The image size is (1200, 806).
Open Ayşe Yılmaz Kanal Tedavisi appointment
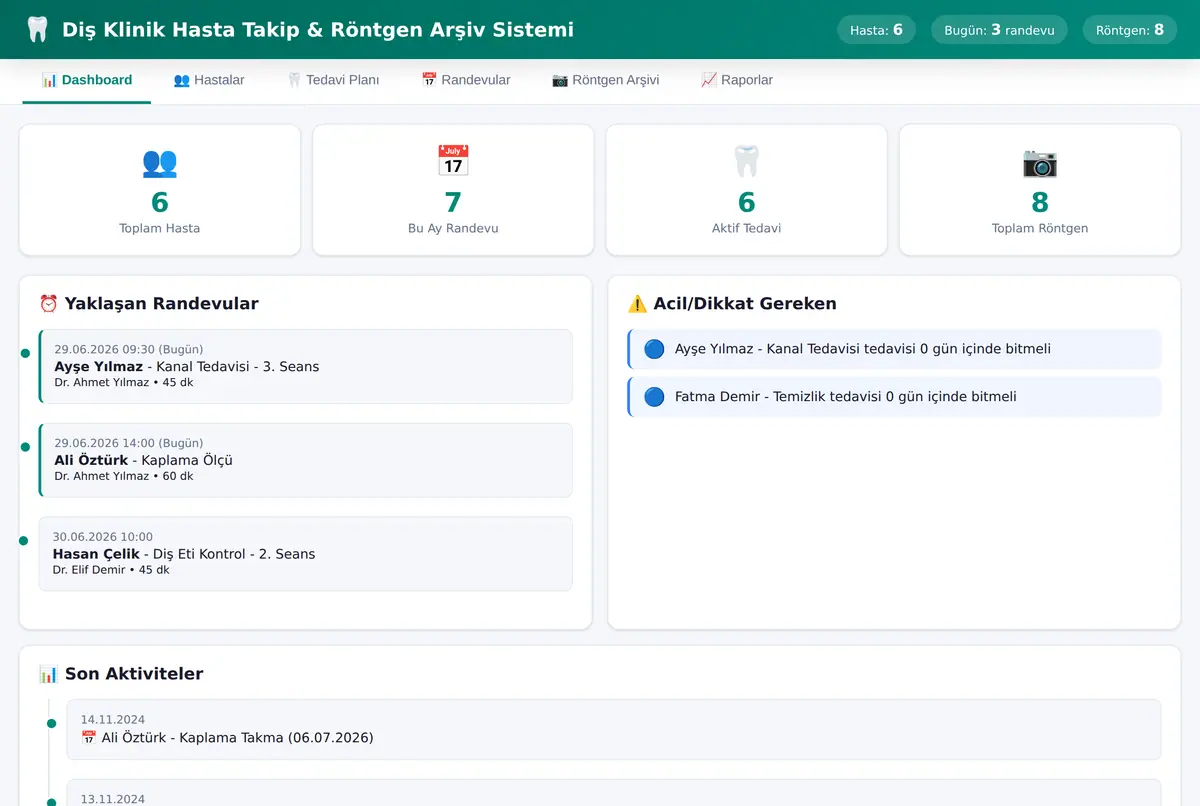[x=306, y=366]
